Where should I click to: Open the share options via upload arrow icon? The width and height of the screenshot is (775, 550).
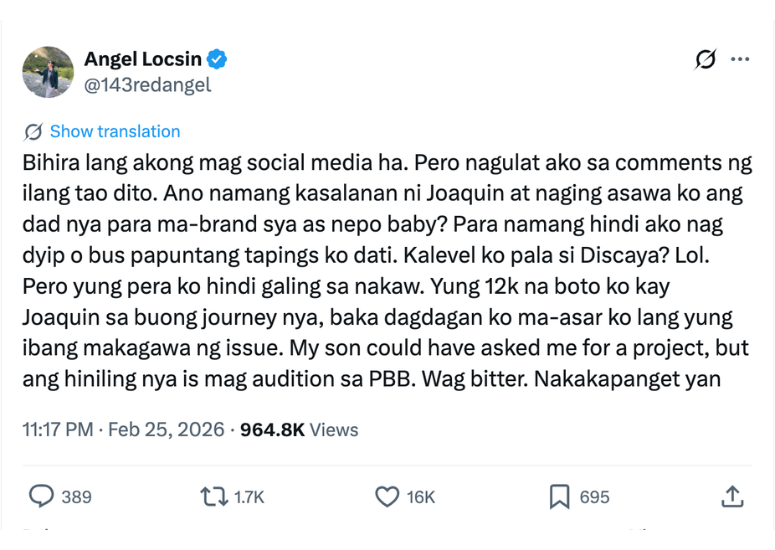coord(732,496)
